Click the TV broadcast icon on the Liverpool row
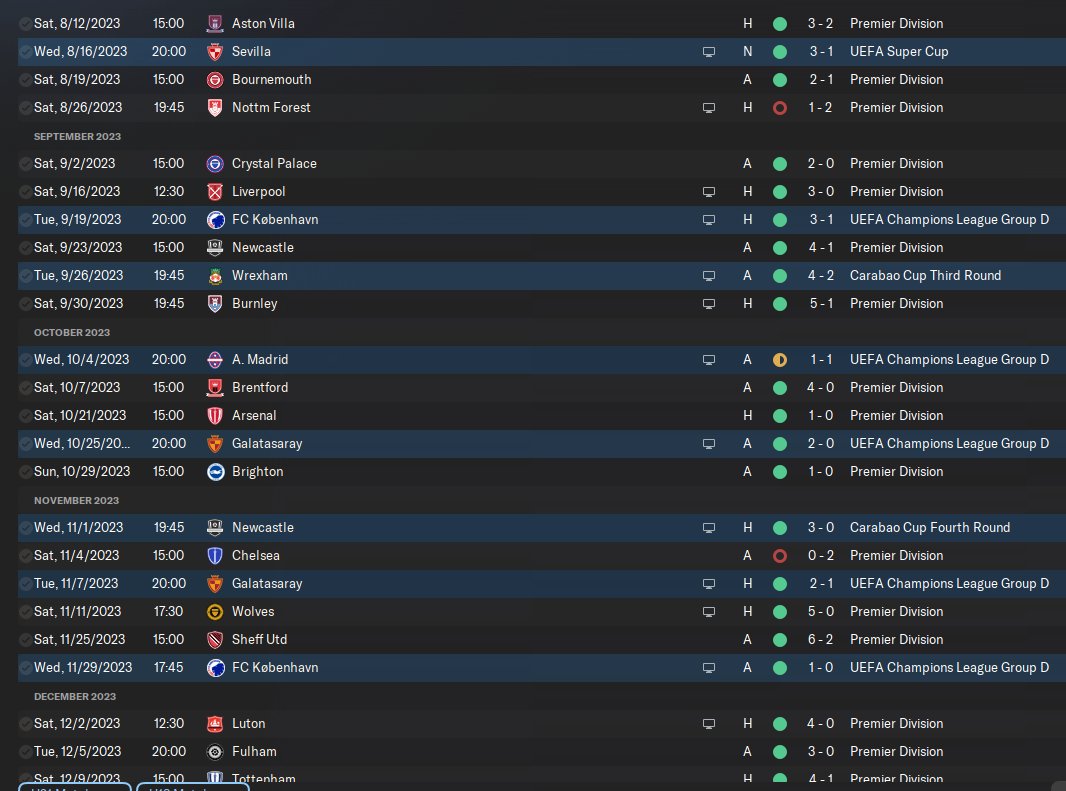Image resolution: width=1066 pixels, height=791 pixels. (709, 191)
